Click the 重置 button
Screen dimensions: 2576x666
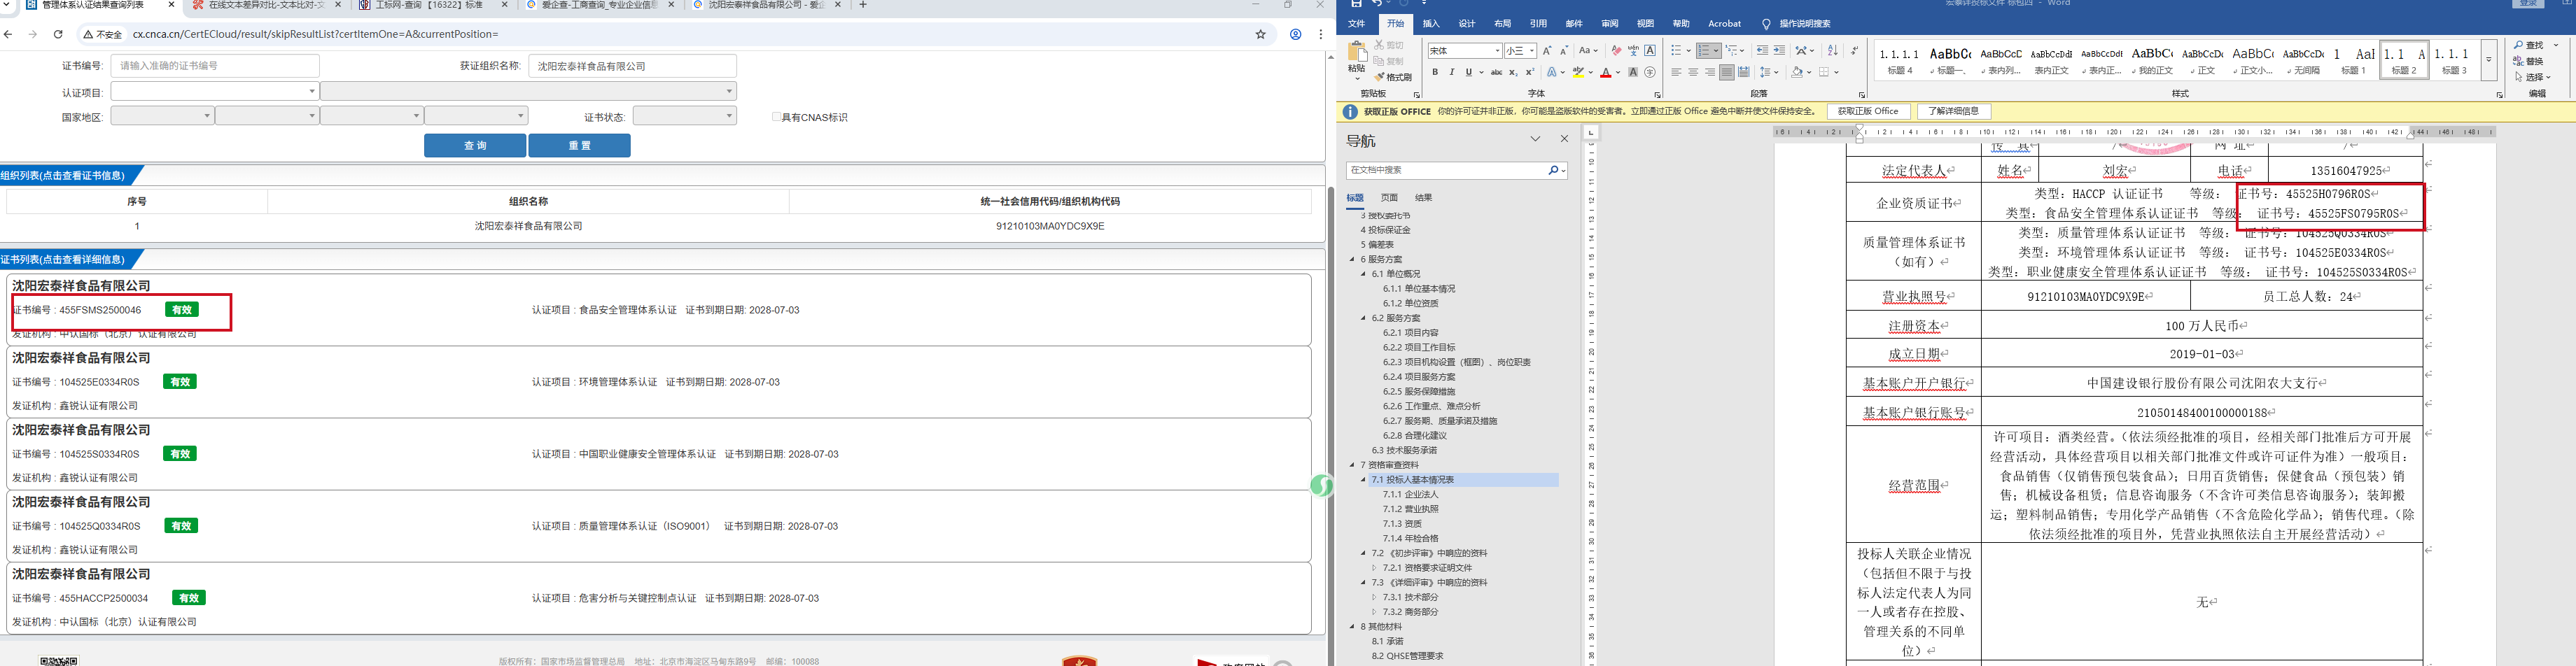coord(579,146)
